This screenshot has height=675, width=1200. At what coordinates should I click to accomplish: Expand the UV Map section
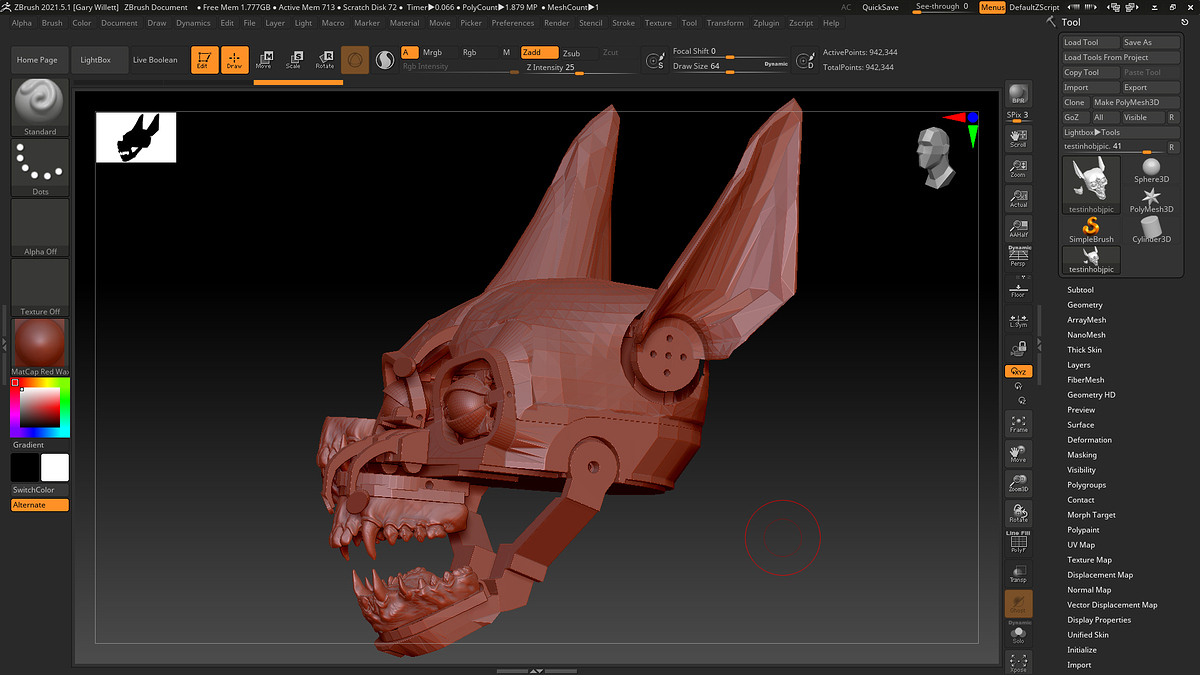(x=1081, y=545)
